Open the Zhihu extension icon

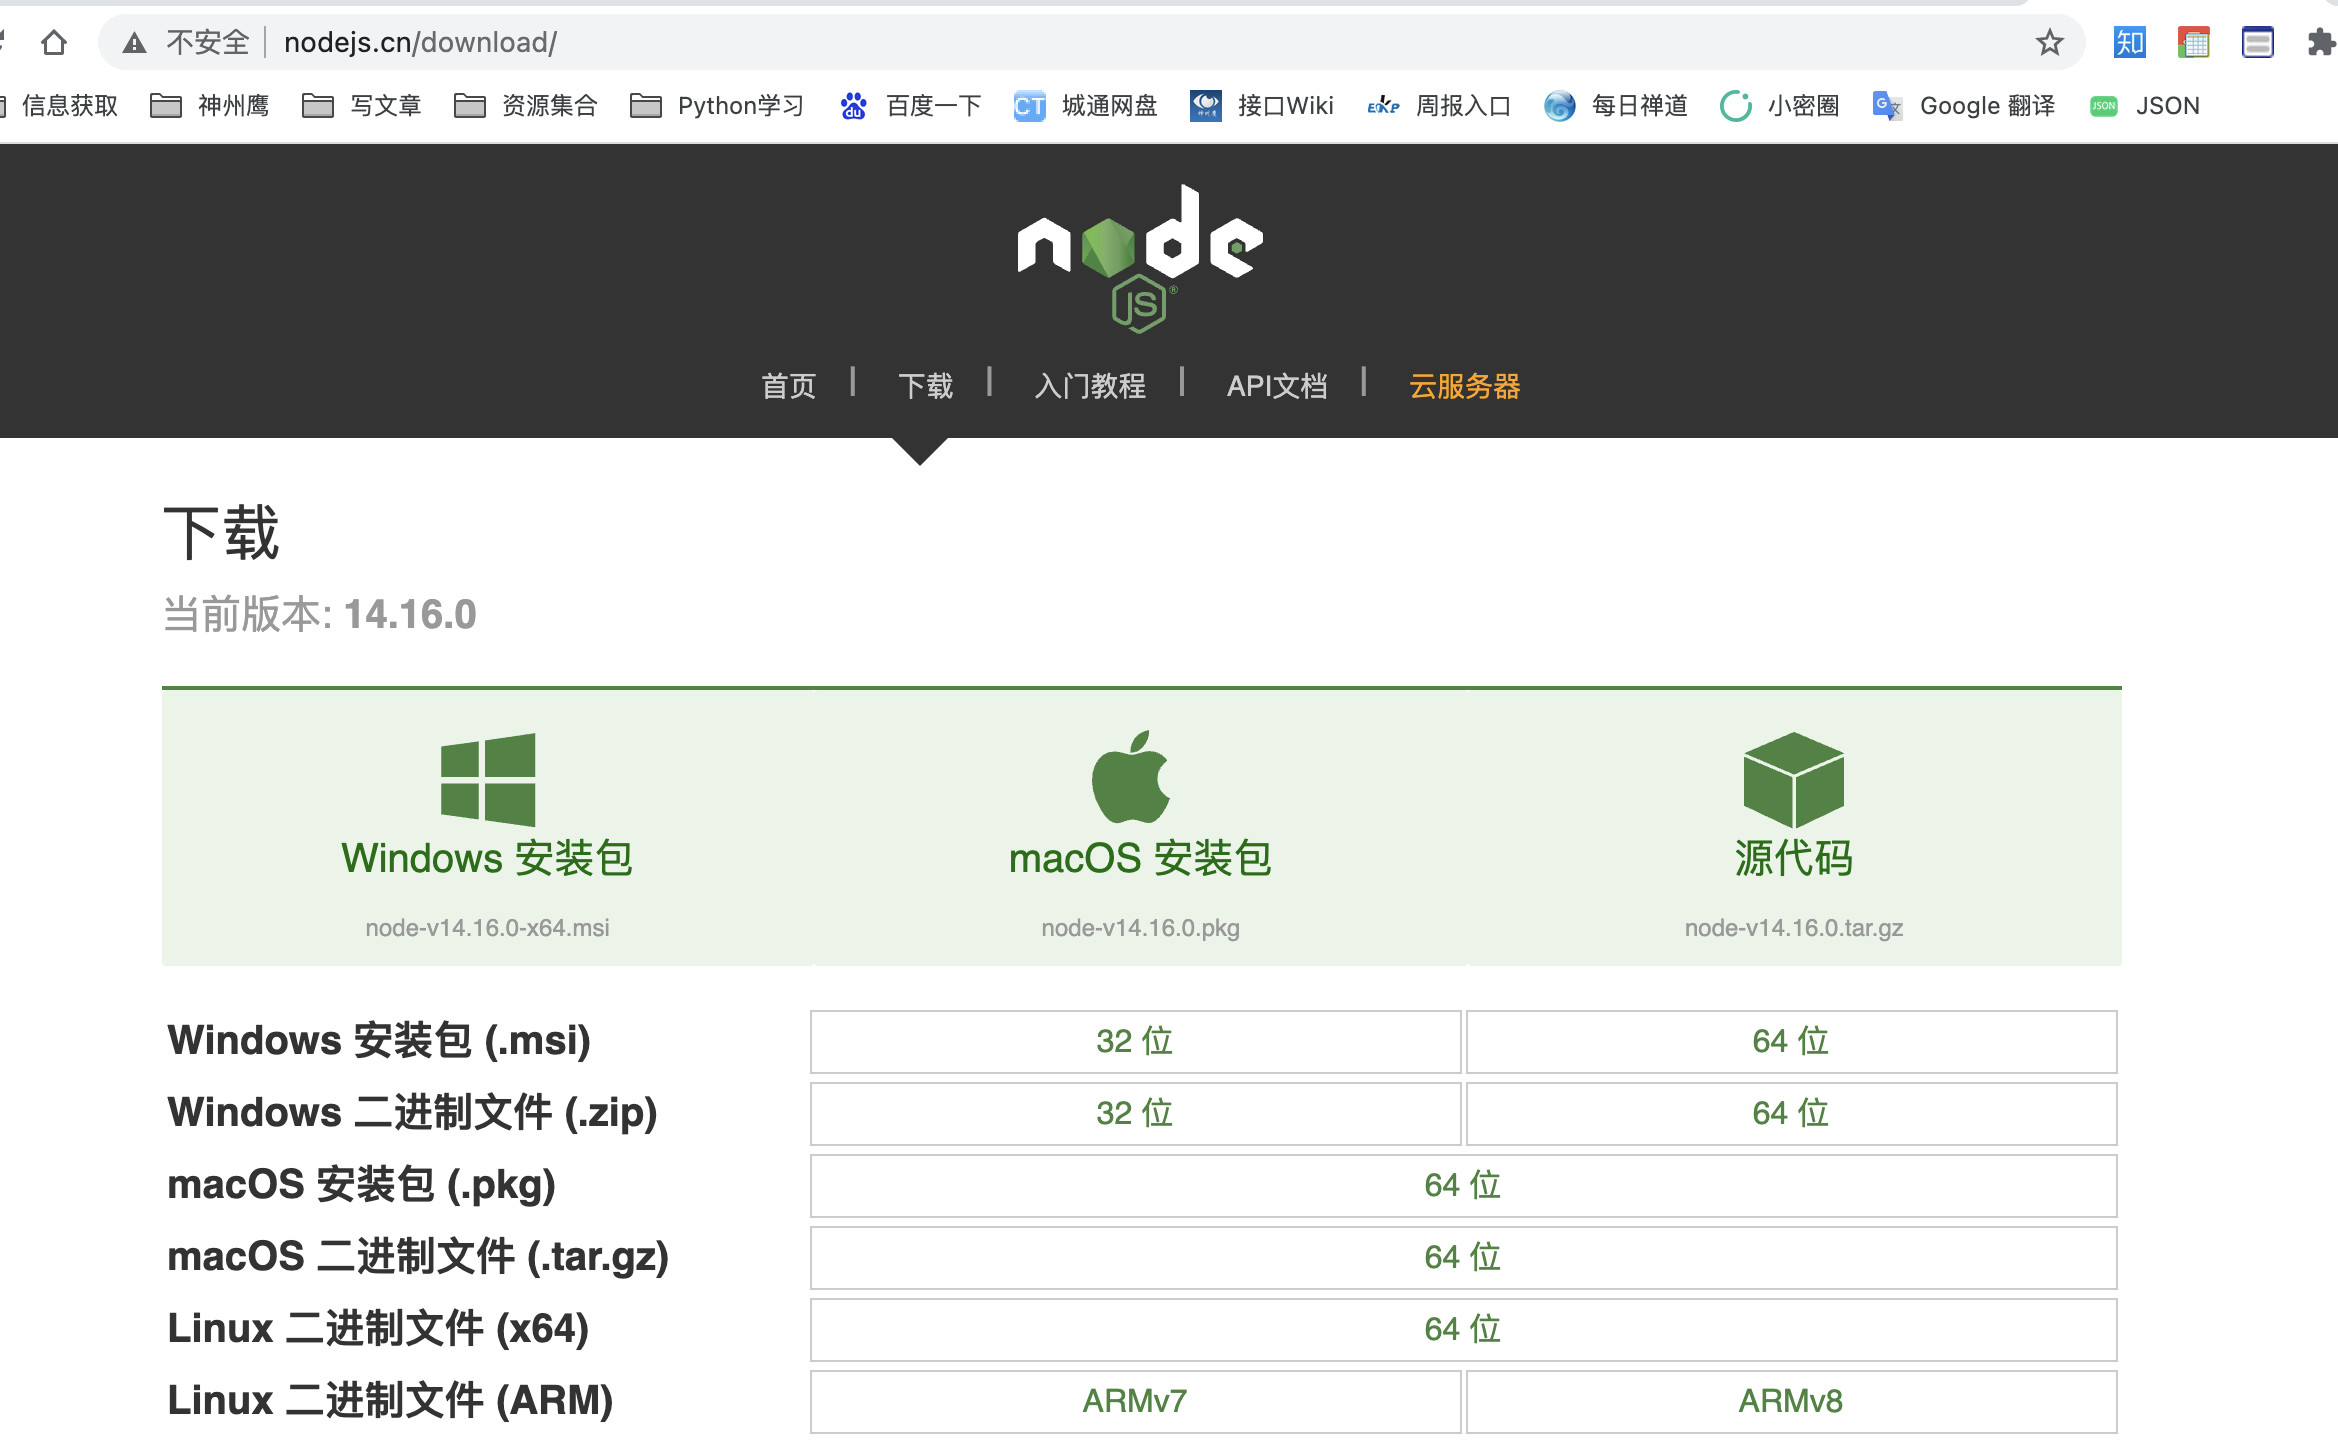pos(2129,42)
